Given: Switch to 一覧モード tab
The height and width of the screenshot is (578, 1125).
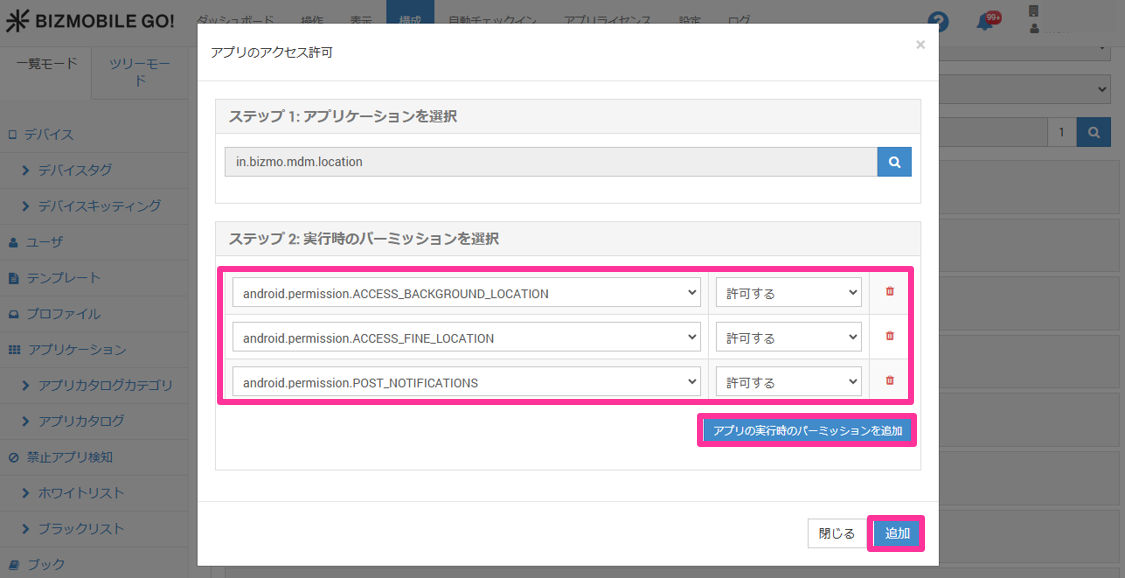Looking at the screenshot, I should [46, 64].
